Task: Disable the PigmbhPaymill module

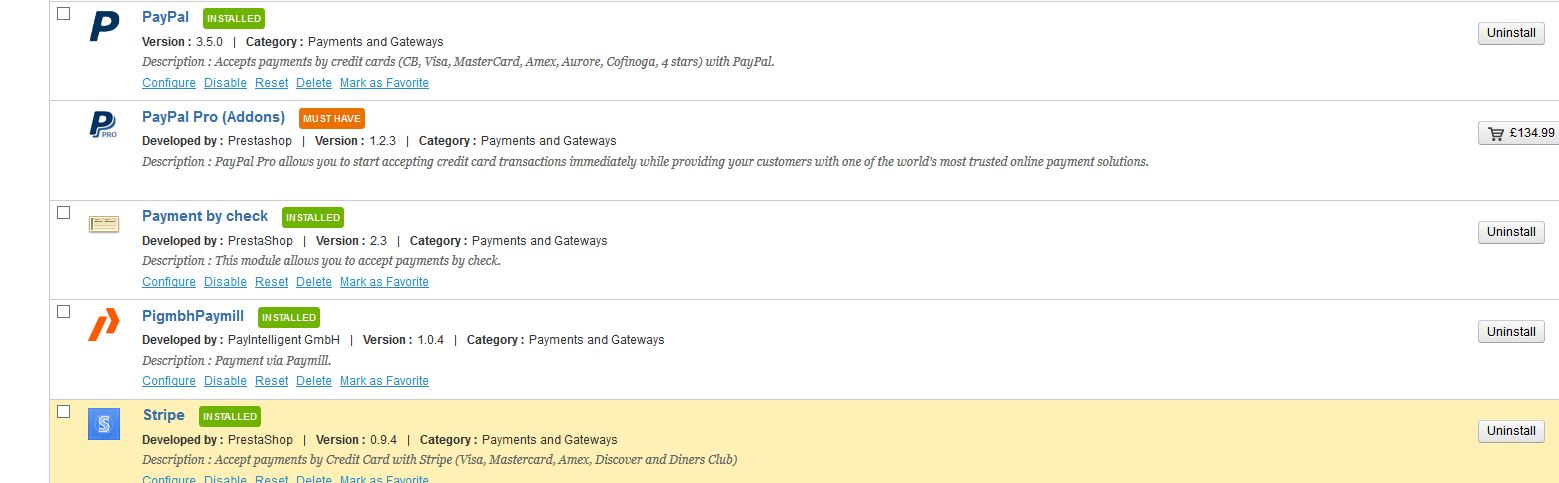Action: [225, 381]
